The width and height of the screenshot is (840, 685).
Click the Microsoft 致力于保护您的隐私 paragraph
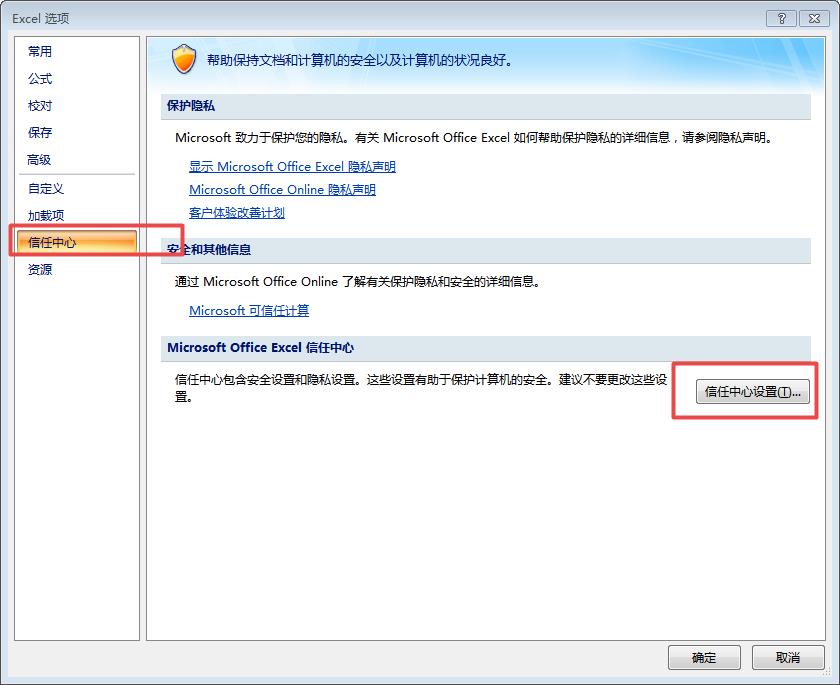[475, 138]
